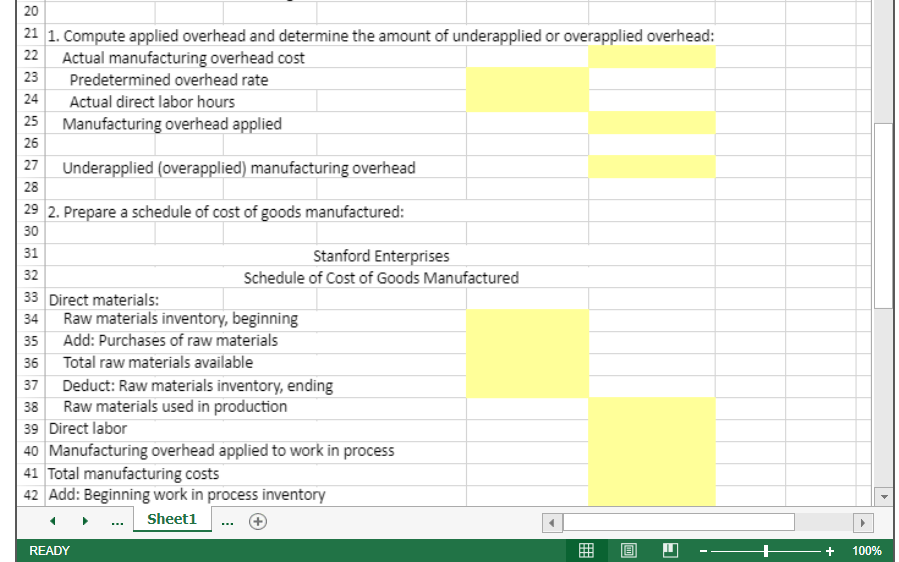Click 'Direct labor' label in row 39
The height and width of the screenshot is (562, 899).
(88, 429)
